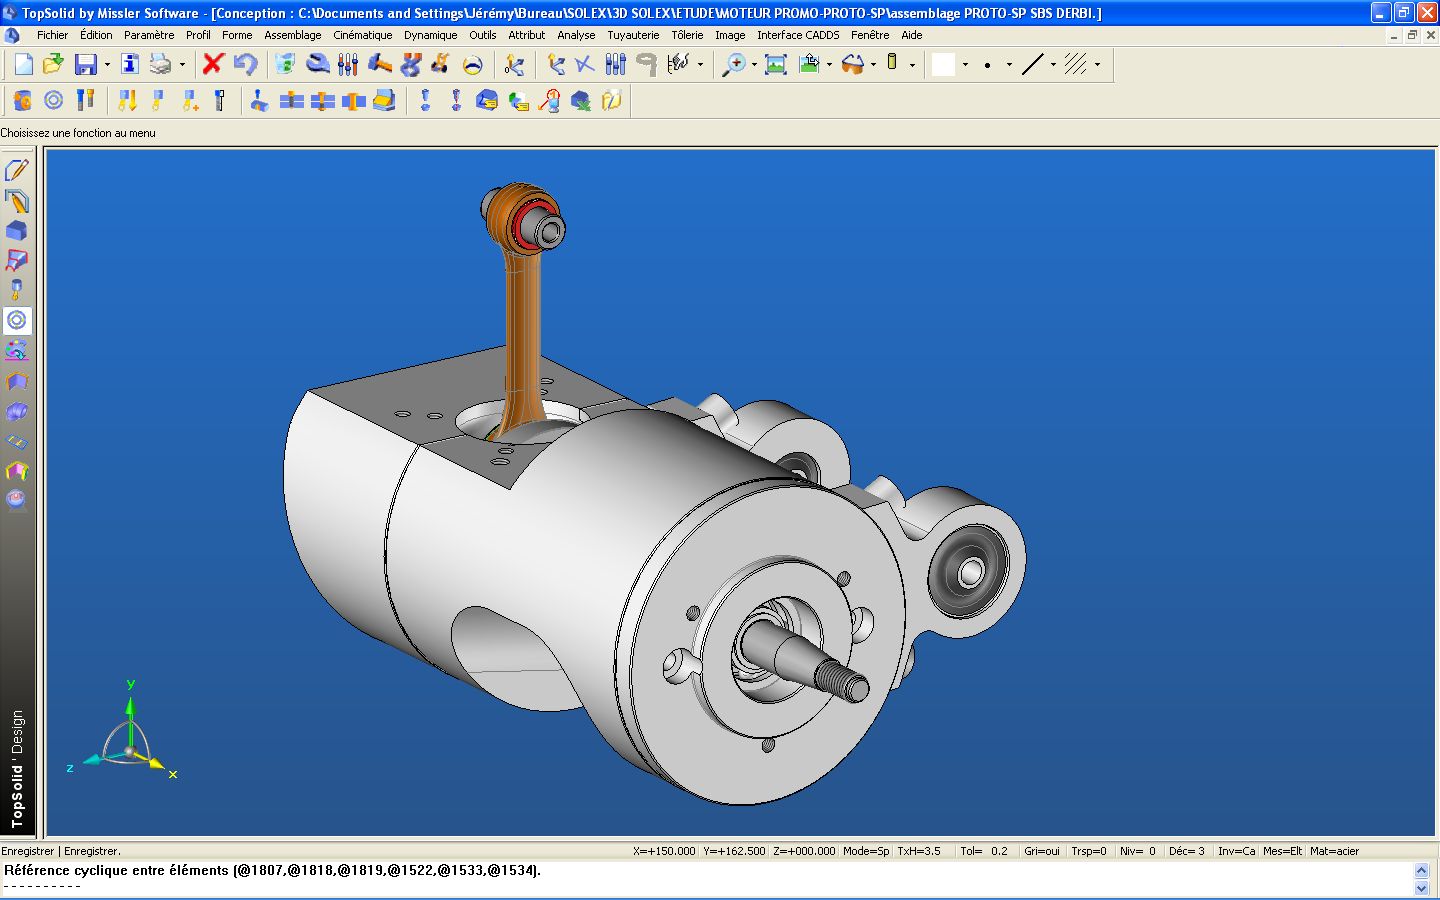Click the zoom-to-fit view icon
This screenshot has height=900, width=1440.
tap(775, 65)
